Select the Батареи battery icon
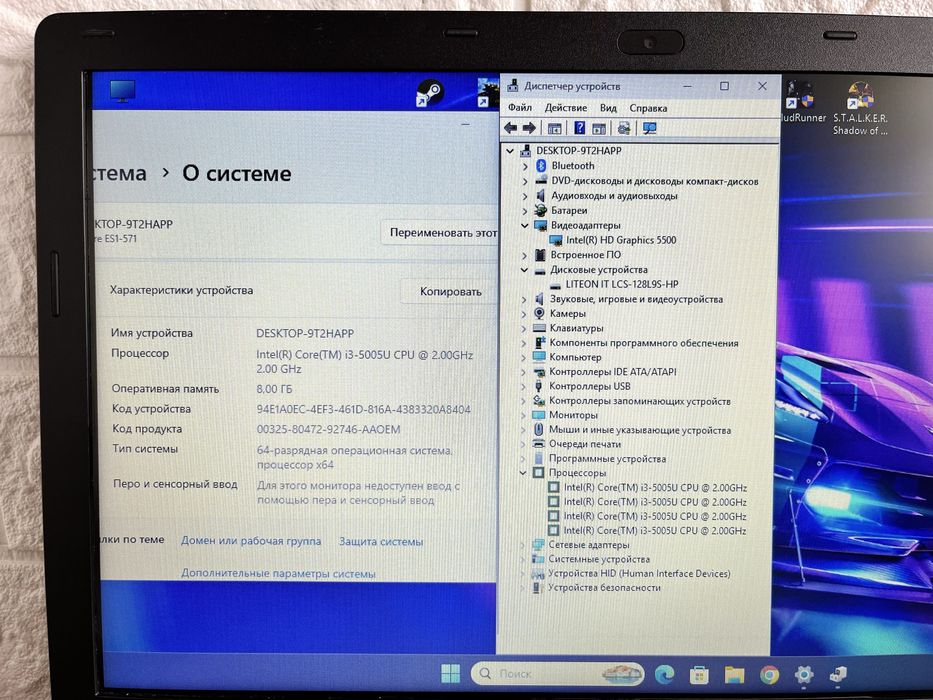 point(540,210)
